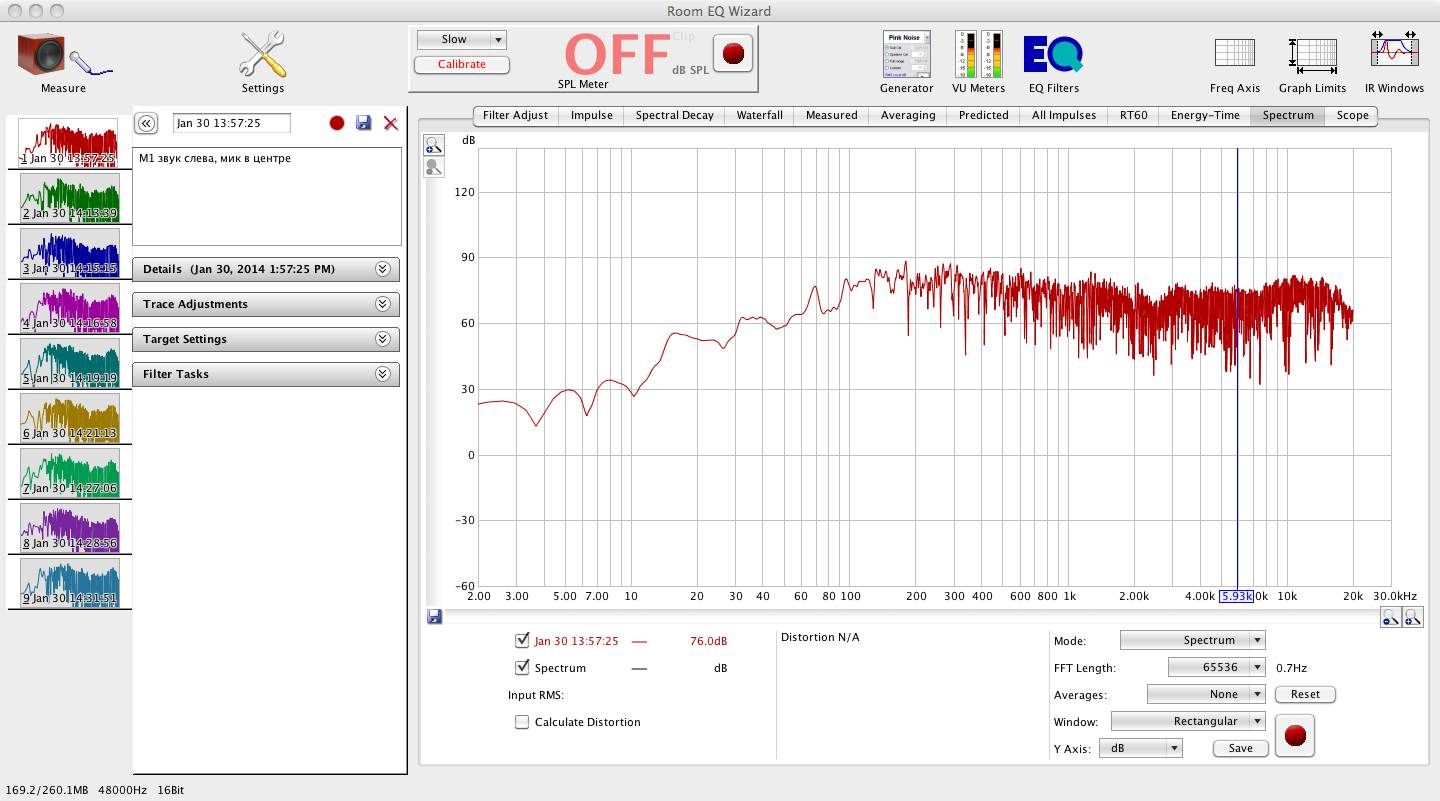Image resolution: width=1440 pixels, height=801 pixels.
Task: Expand the Trace Adjustments section
Action: click(265, 304)
